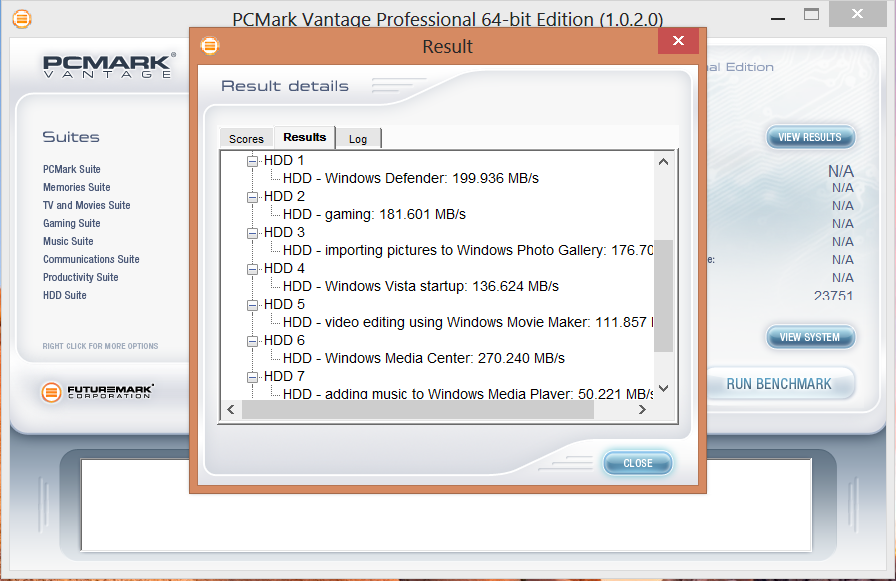Select Gaming Suite in sidebar
The height and width of the screenshot is (581, 896).
[72, 223]
